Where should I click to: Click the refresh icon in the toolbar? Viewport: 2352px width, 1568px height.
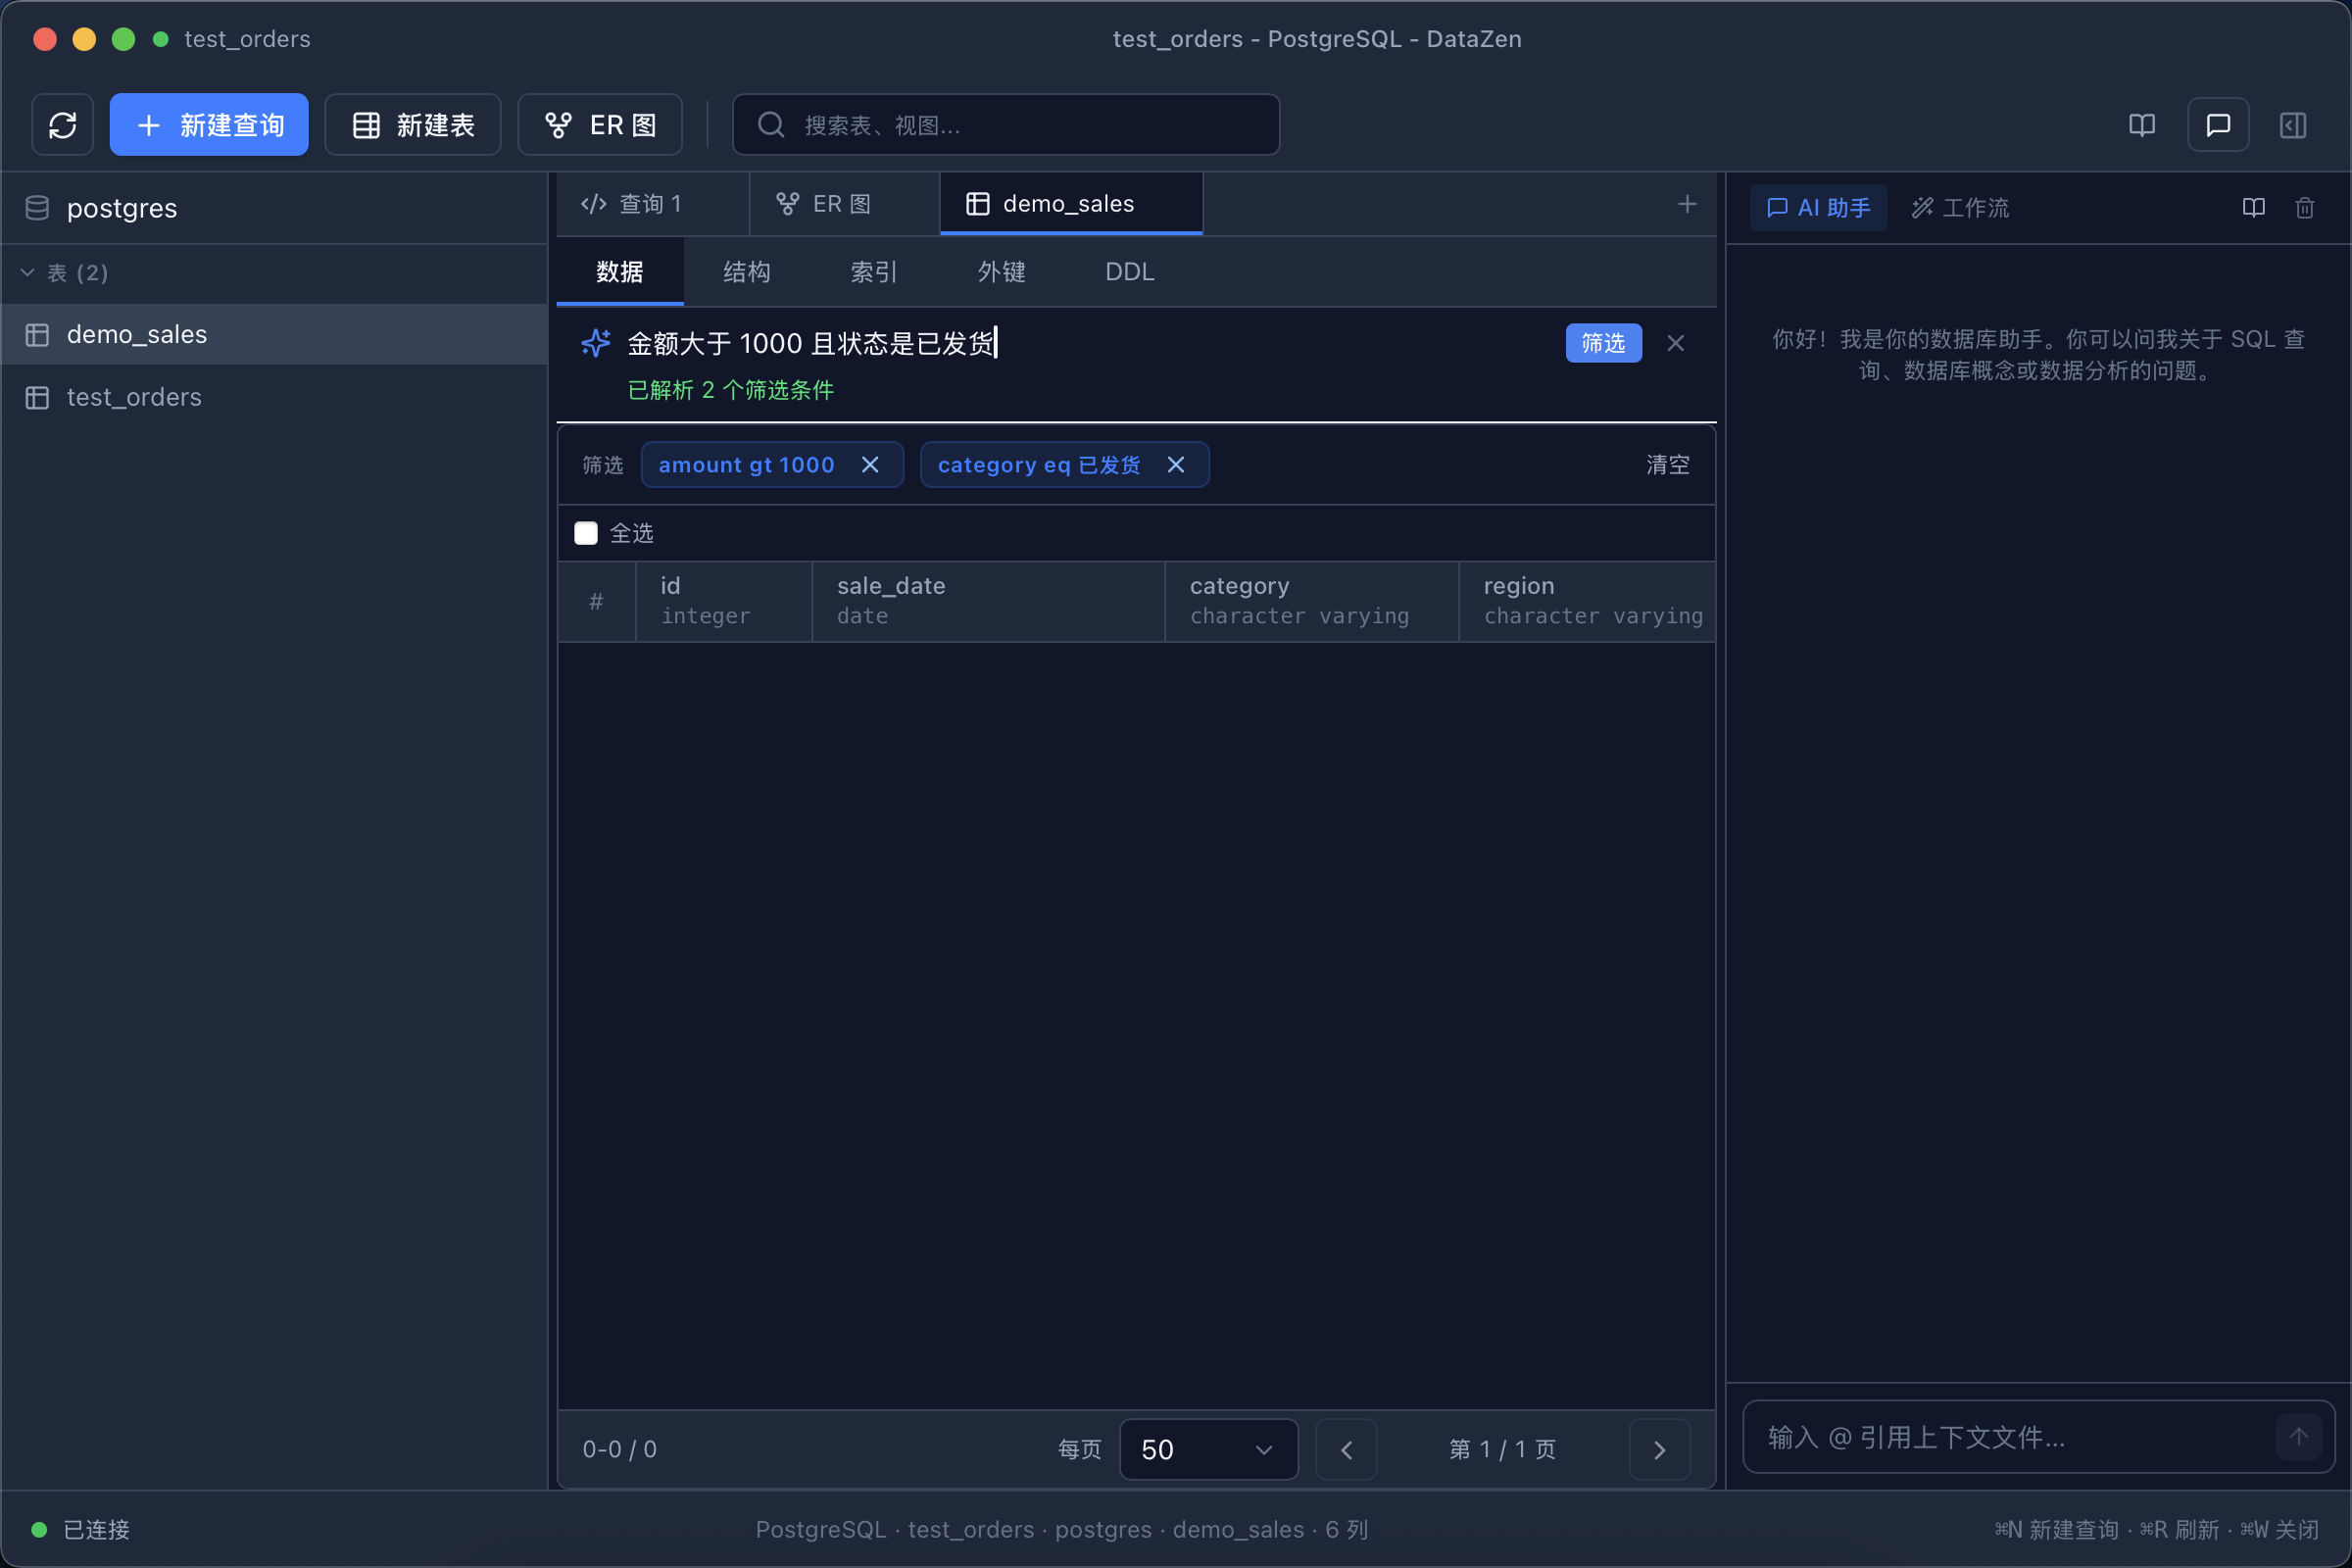pyautogui.click(x=62, y=125)
